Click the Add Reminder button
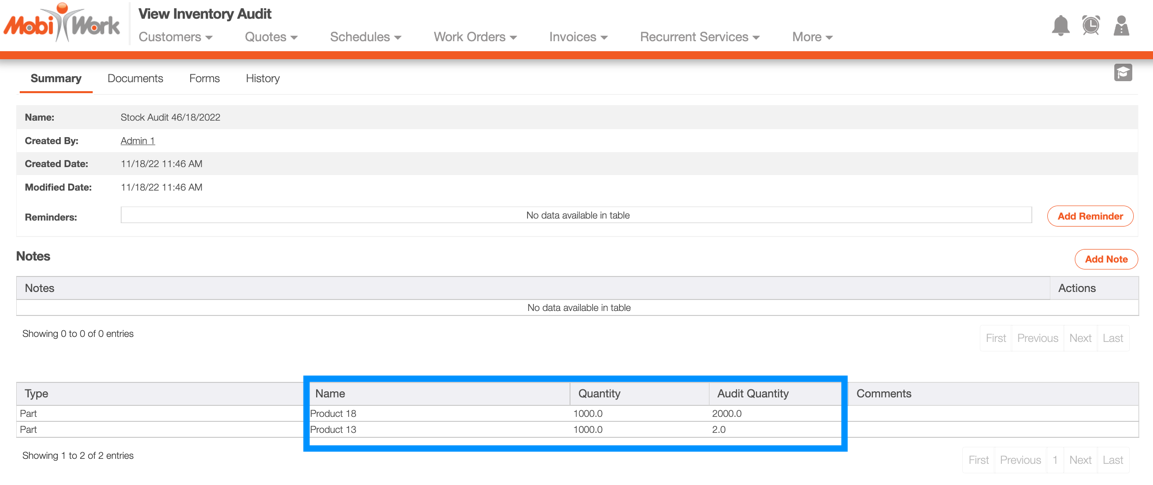This screenshot has width=1153, height=485. (1090, 216)
